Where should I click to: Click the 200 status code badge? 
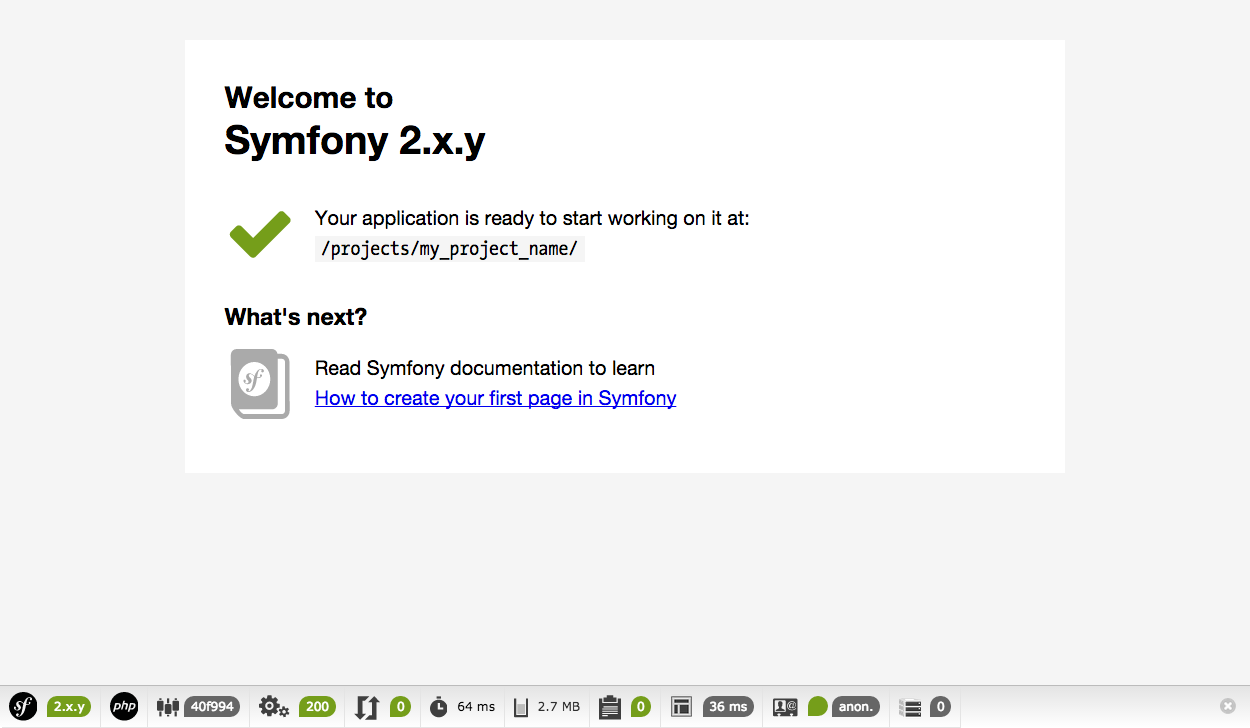[317, 707]
